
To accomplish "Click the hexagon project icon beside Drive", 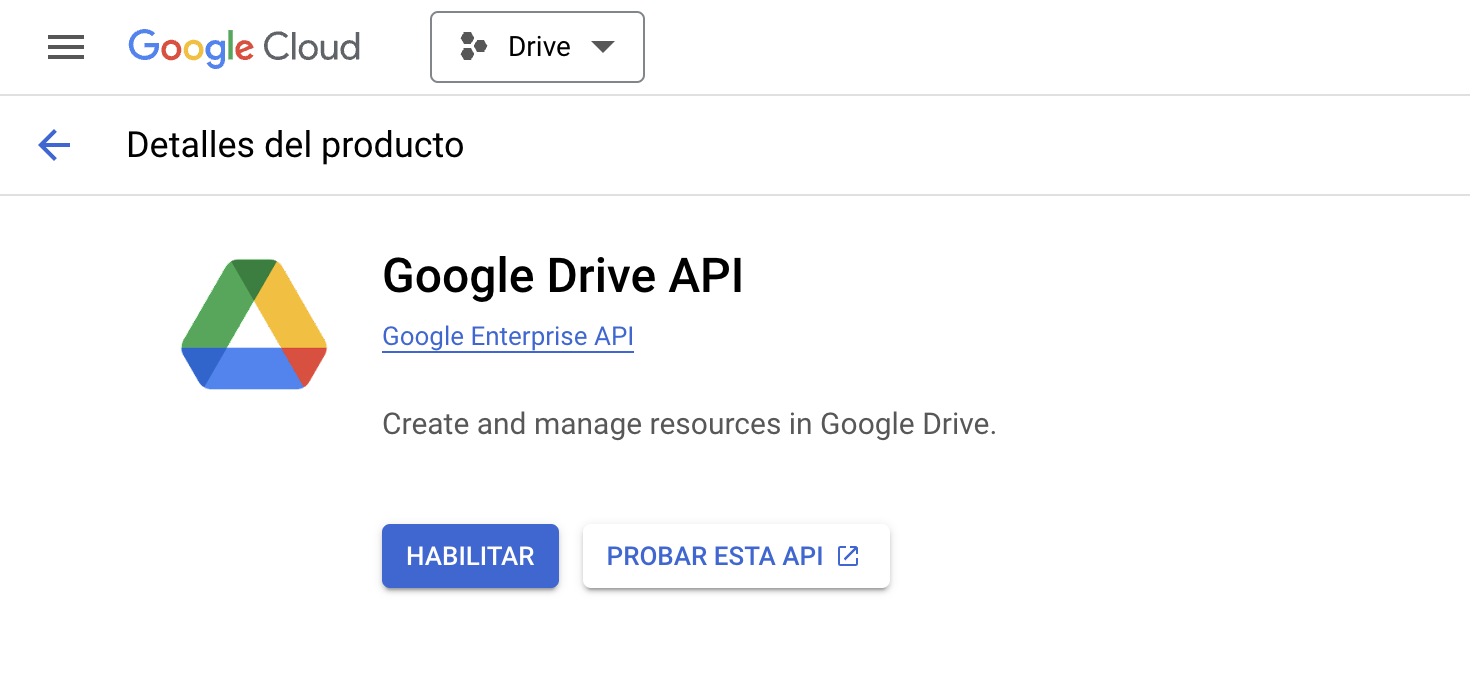I will pos(473,47).
